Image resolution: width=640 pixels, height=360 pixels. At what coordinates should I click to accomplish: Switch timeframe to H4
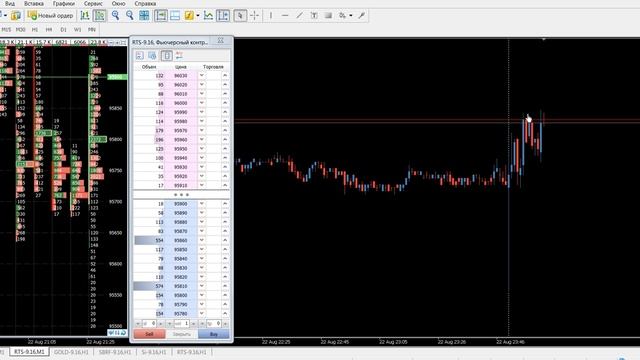49,30
